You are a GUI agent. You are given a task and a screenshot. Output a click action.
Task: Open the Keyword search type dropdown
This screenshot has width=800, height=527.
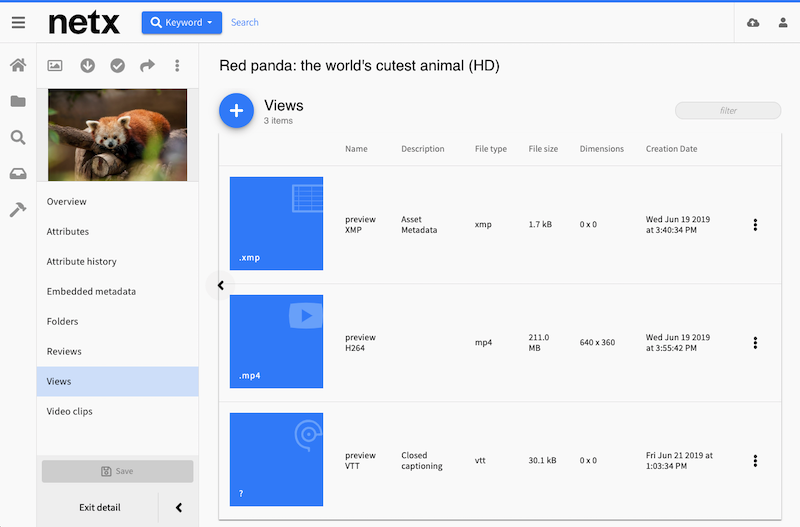(182, 22)
